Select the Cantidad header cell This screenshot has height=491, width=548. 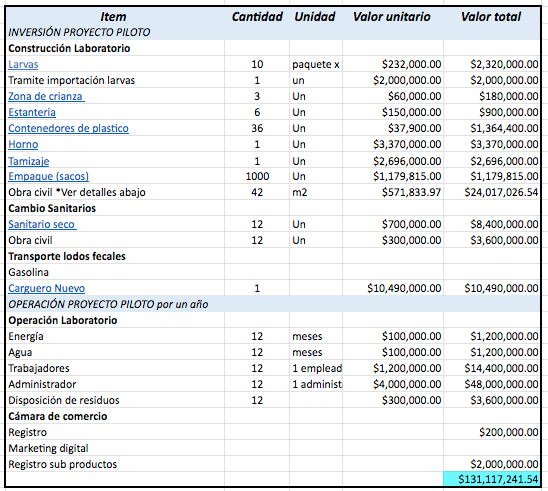(x=257, y=16)
